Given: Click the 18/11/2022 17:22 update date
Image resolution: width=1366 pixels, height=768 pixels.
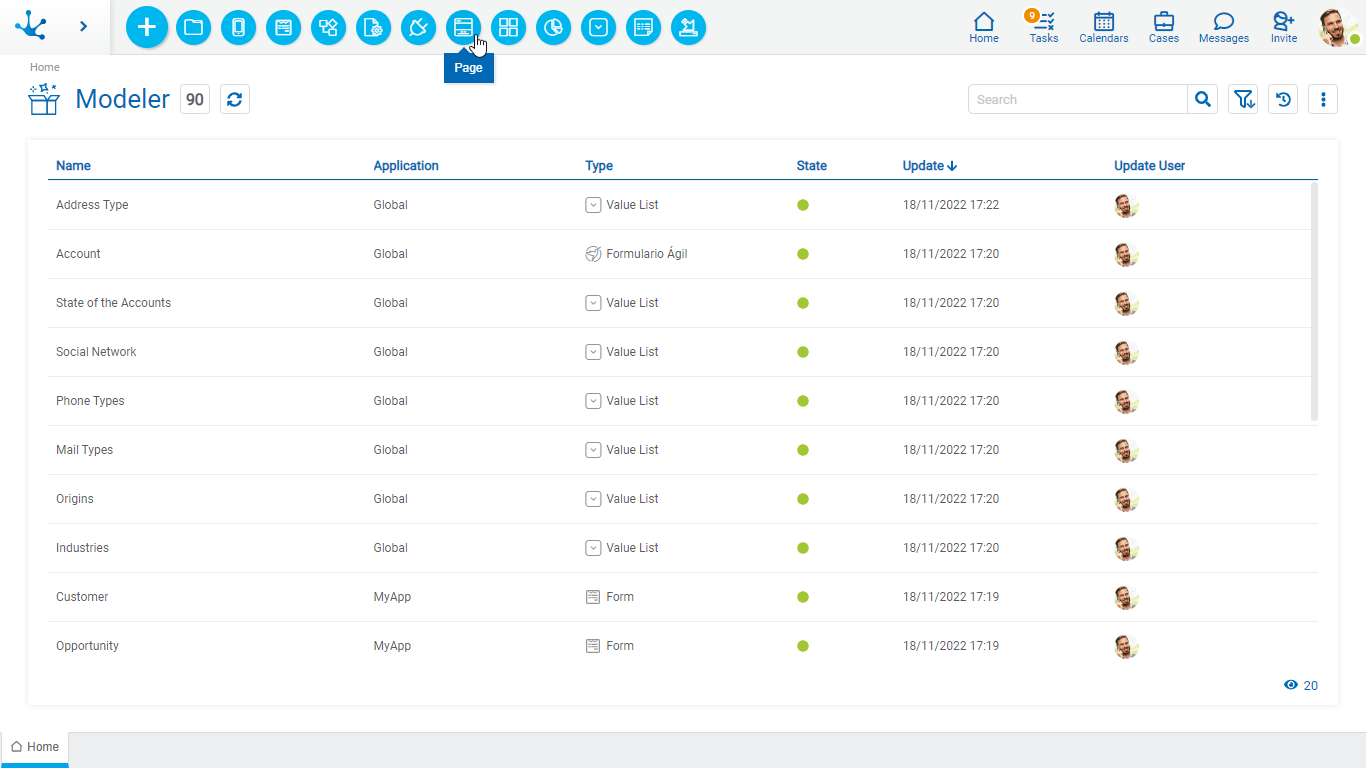Looking at the screenshot, I should [951, 205].
